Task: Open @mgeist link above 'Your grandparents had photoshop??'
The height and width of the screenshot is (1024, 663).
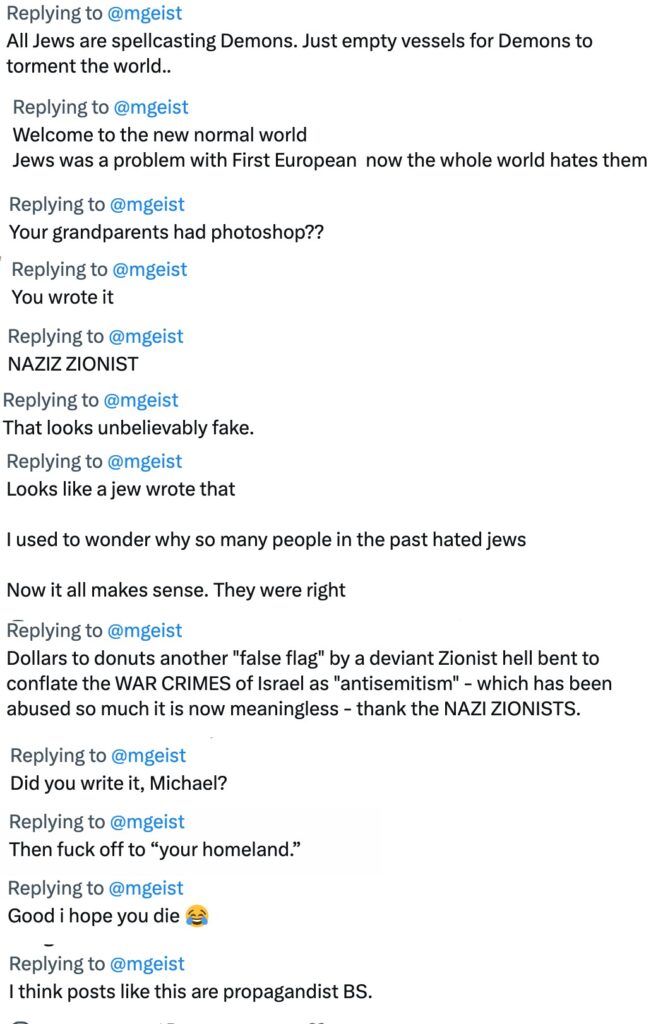Action: coord(147,204)
